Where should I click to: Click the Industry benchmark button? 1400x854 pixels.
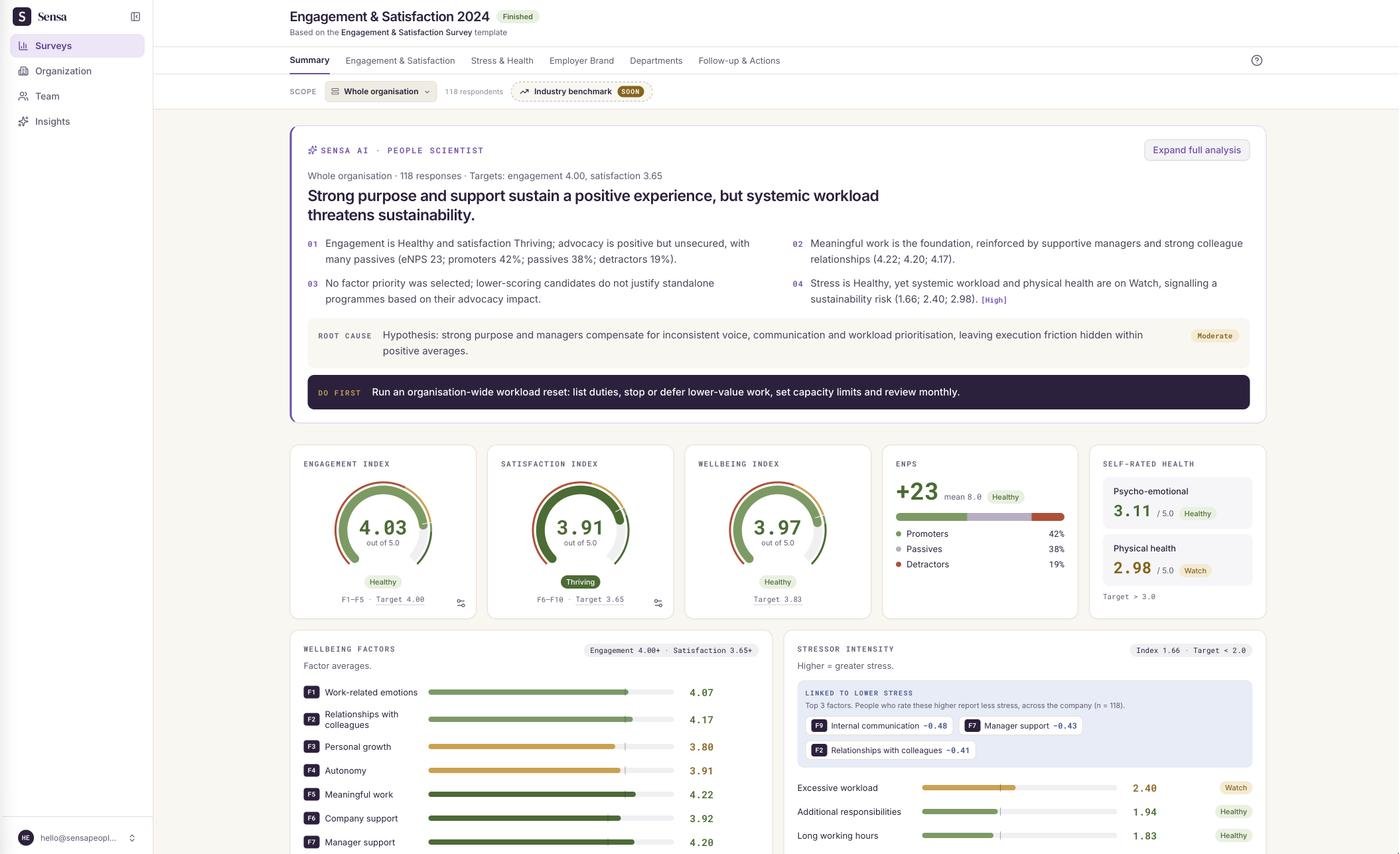pos(581,92)
